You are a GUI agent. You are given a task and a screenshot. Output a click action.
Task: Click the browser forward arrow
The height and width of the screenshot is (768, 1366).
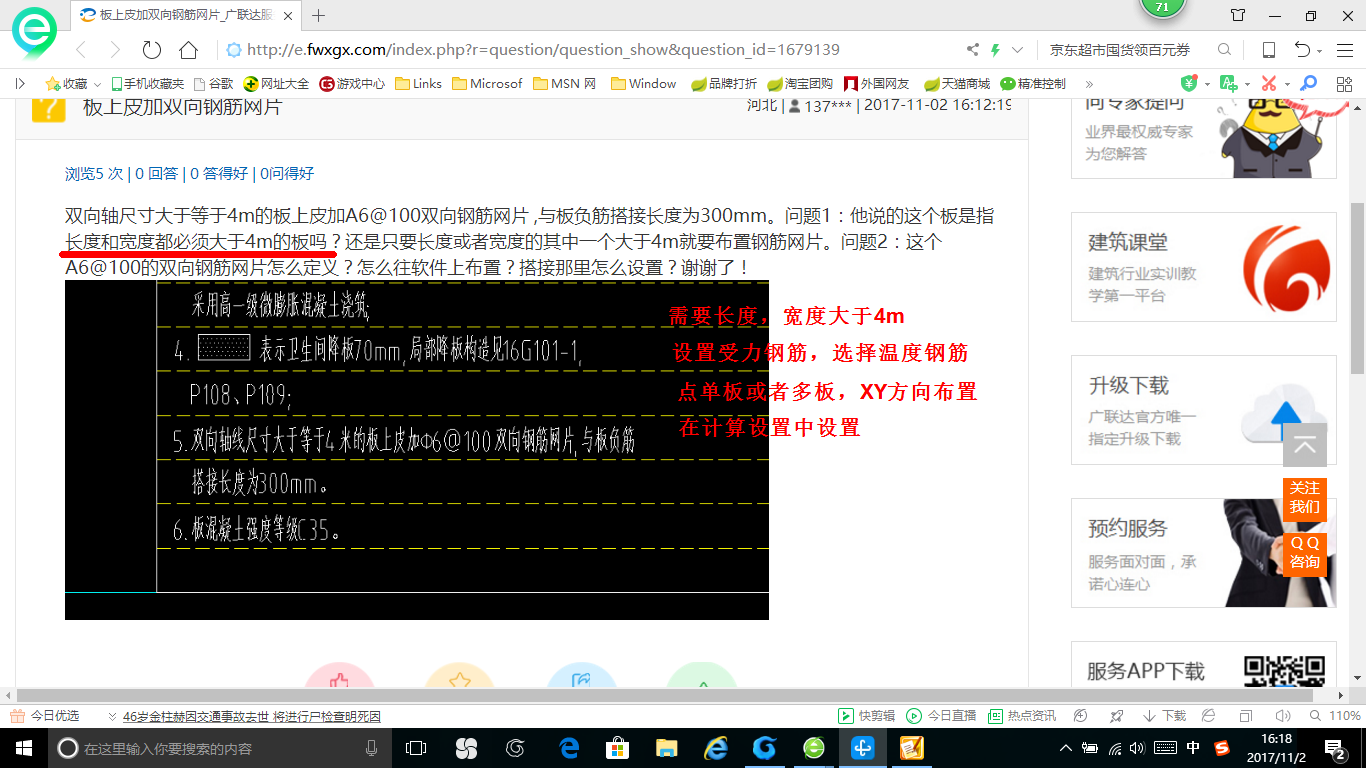115,50
